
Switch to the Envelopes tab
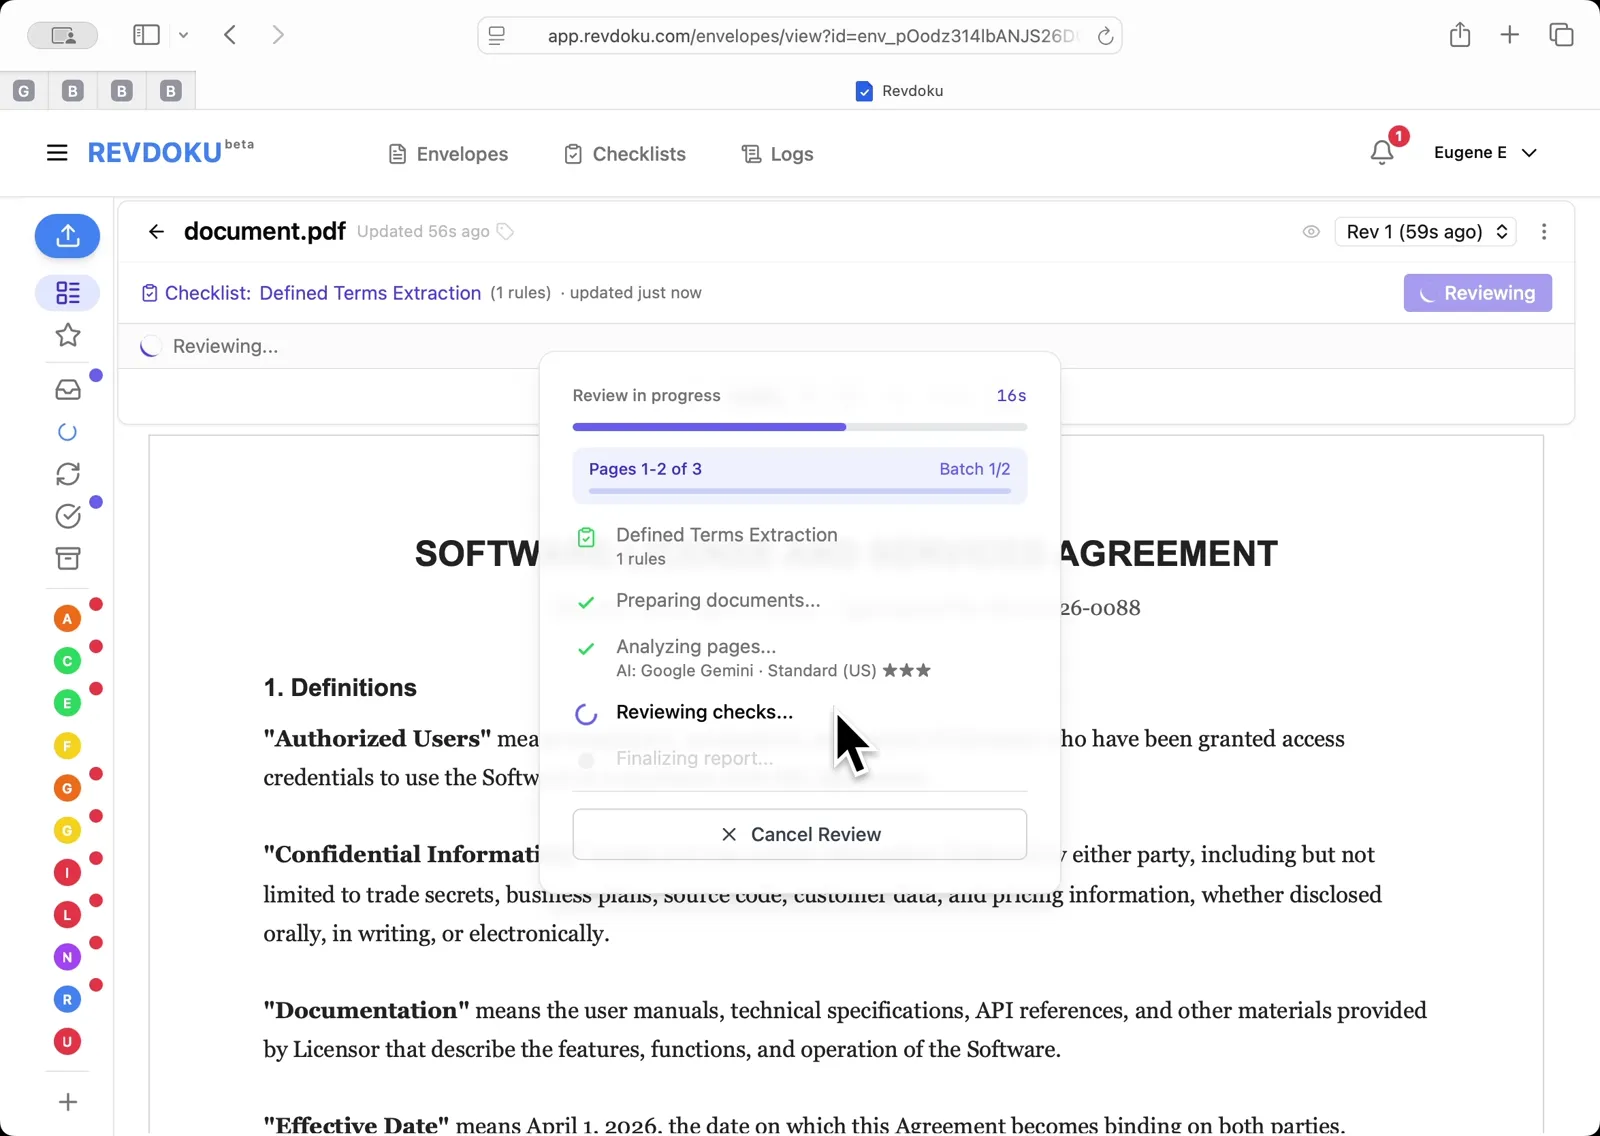447,154
